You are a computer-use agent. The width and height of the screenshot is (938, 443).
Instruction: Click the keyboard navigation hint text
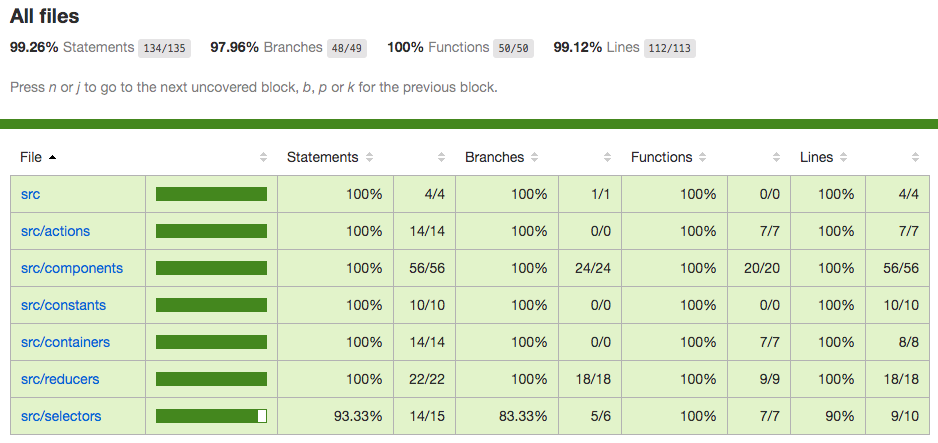point(254,88)
